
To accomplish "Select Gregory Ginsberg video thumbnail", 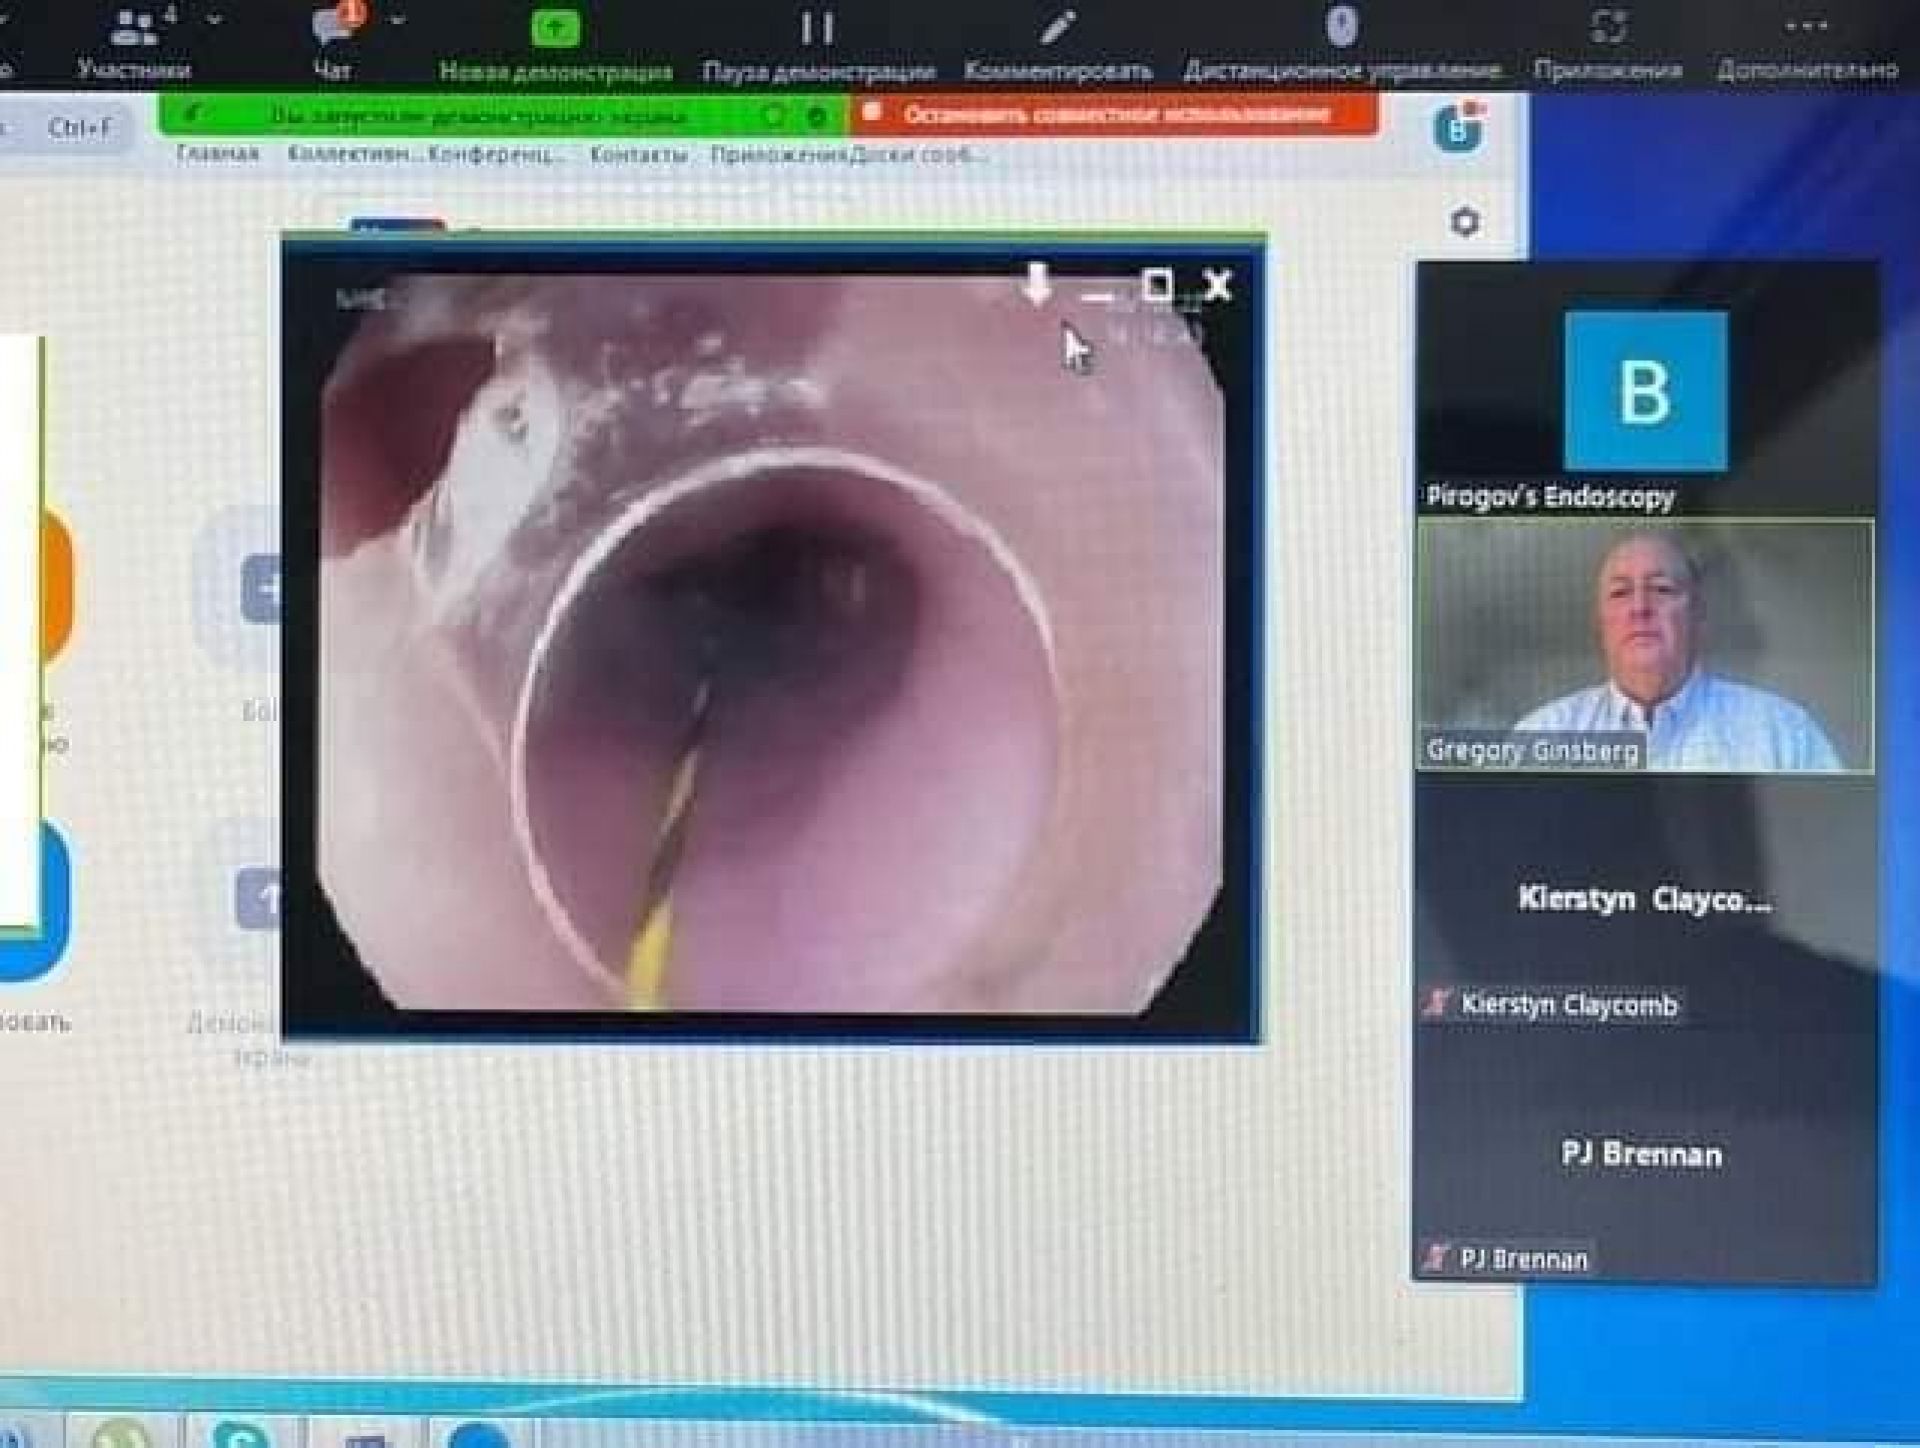I will [1645, 645].
